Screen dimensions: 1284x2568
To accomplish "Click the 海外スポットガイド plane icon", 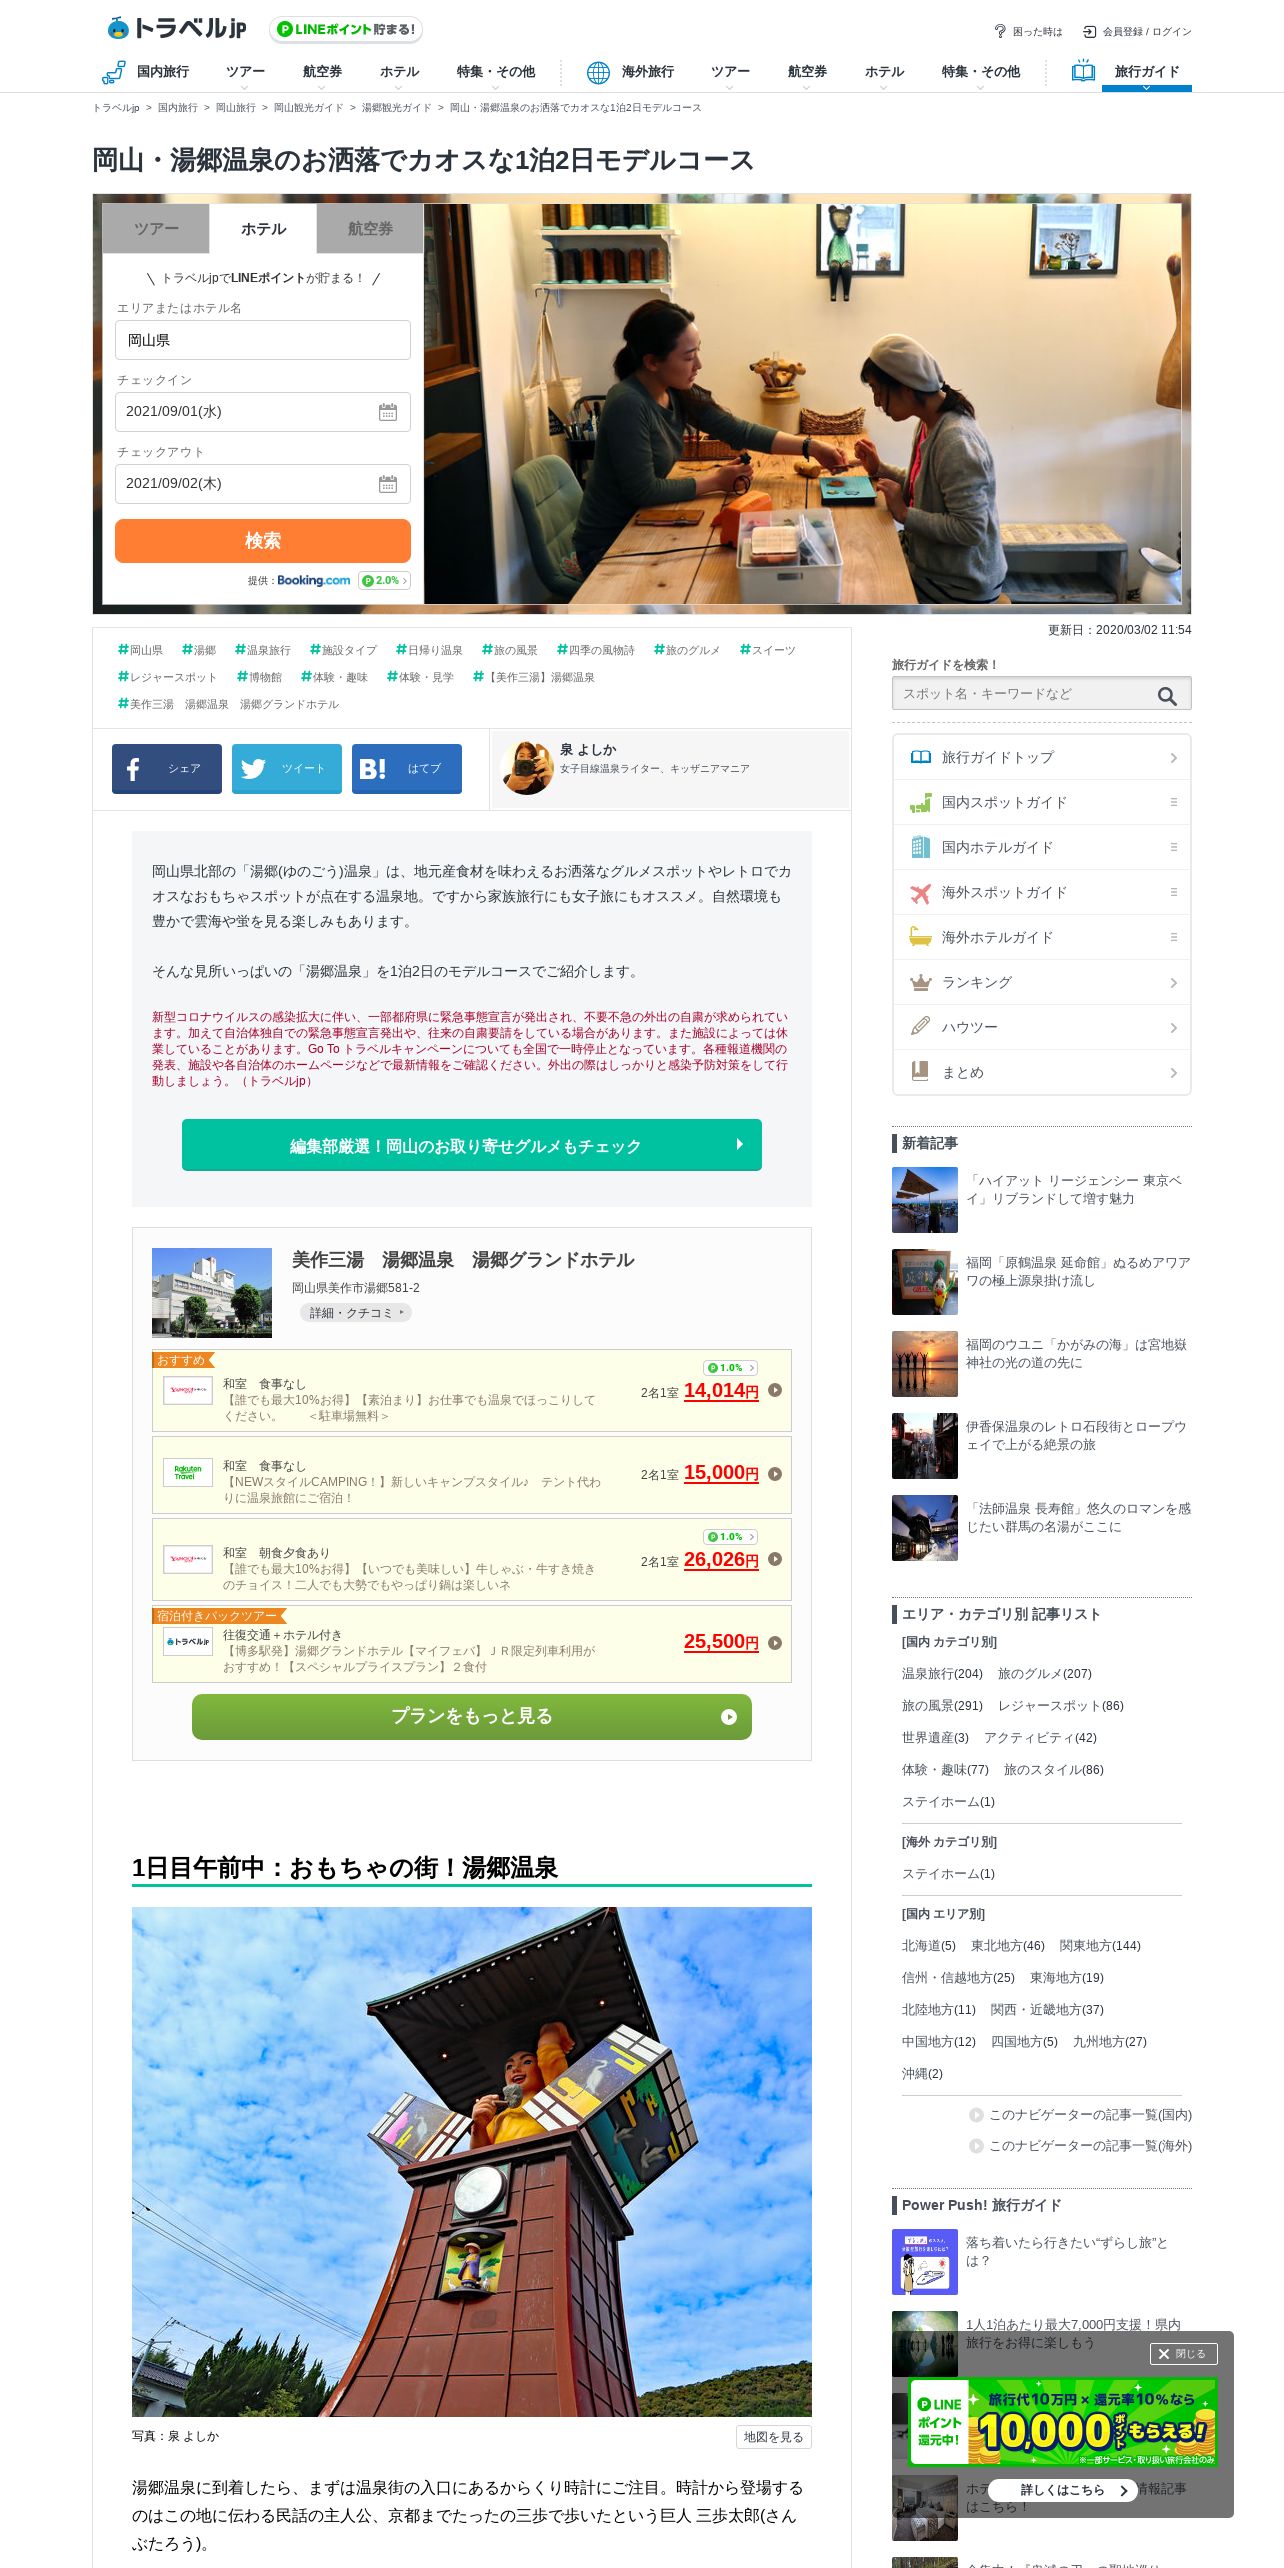I will 921,892.
